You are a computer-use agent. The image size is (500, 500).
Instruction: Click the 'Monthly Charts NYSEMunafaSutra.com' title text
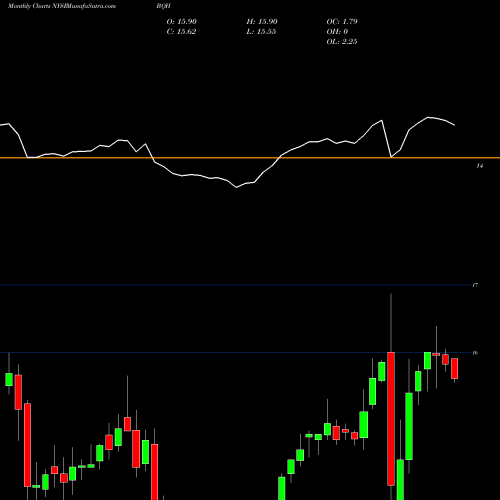[x=62, y=6]
